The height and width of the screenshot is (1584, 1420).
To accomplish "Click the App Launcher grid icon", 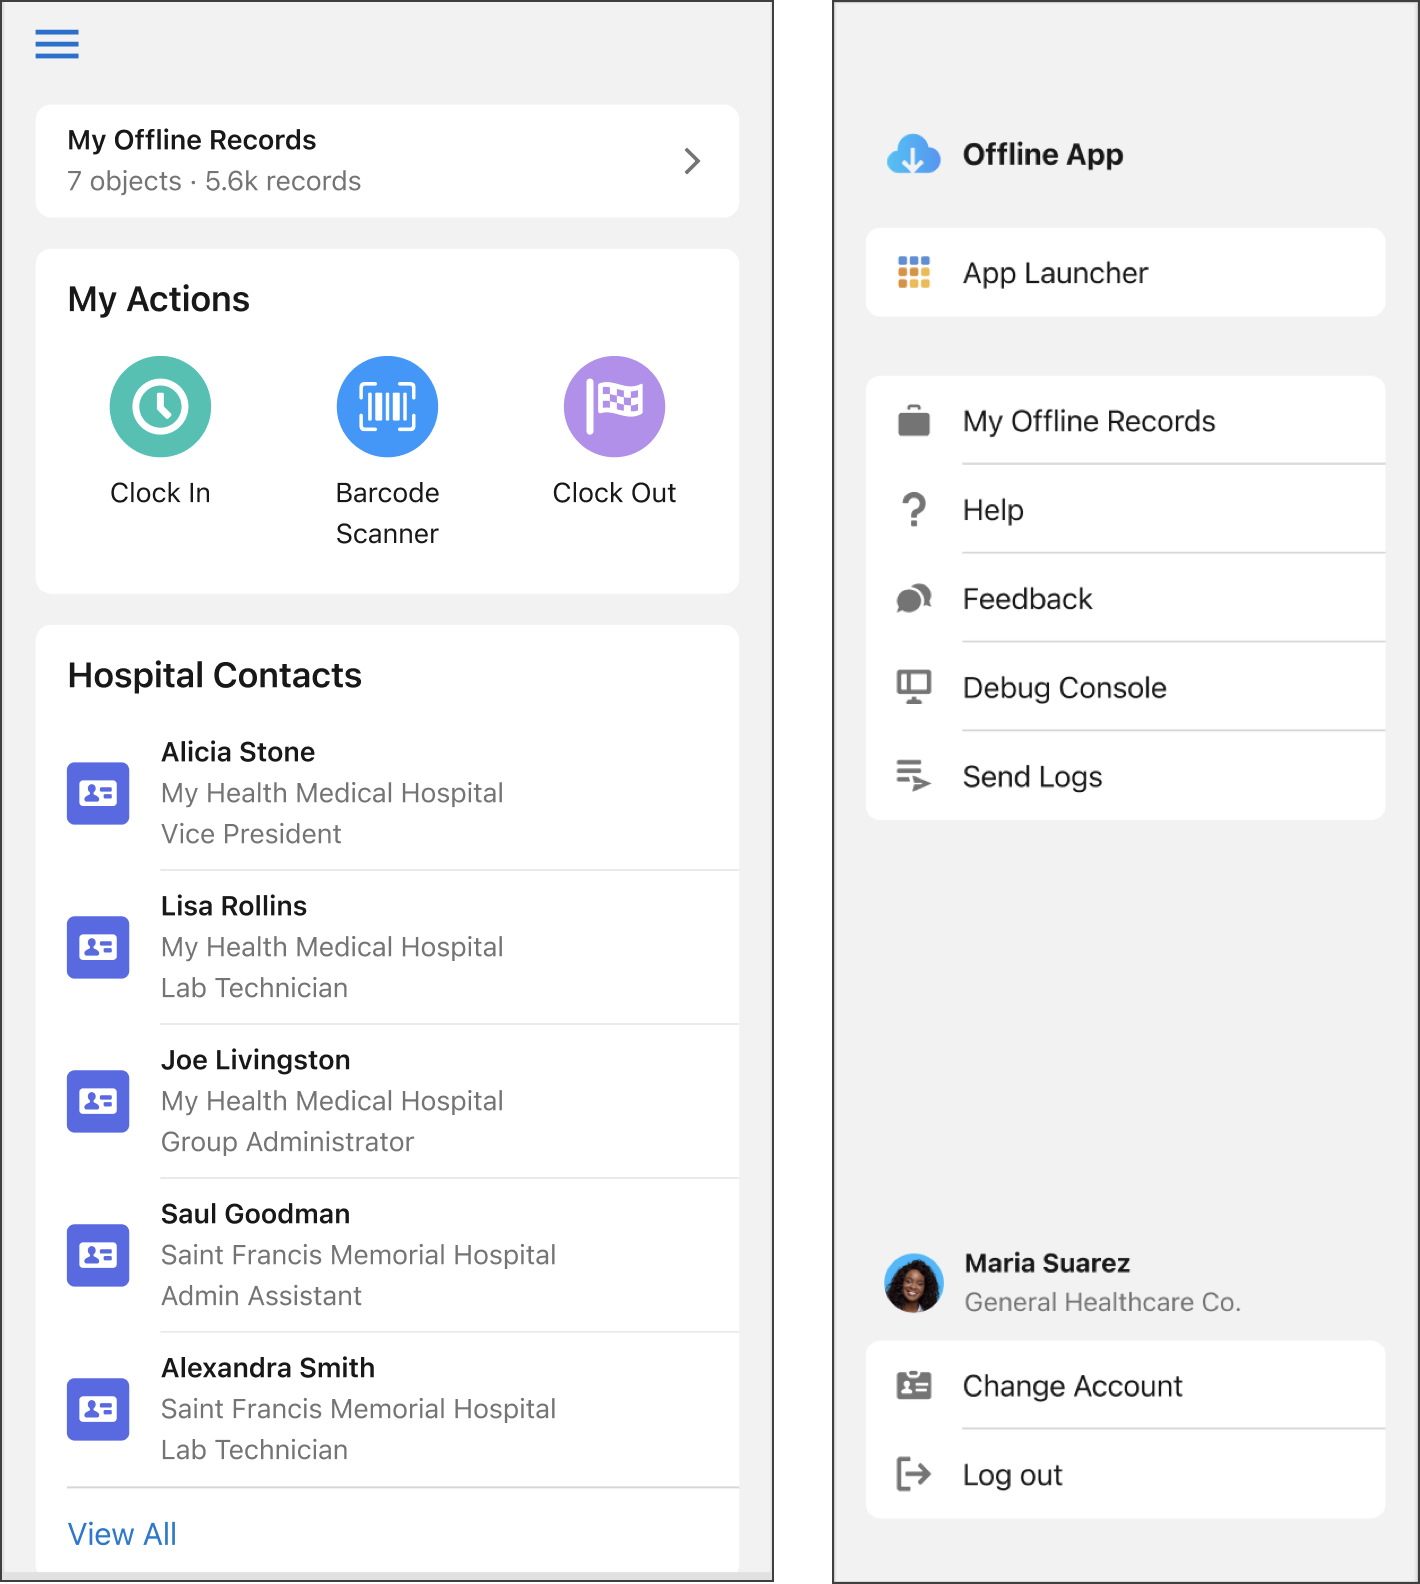I will coord(913,272).
